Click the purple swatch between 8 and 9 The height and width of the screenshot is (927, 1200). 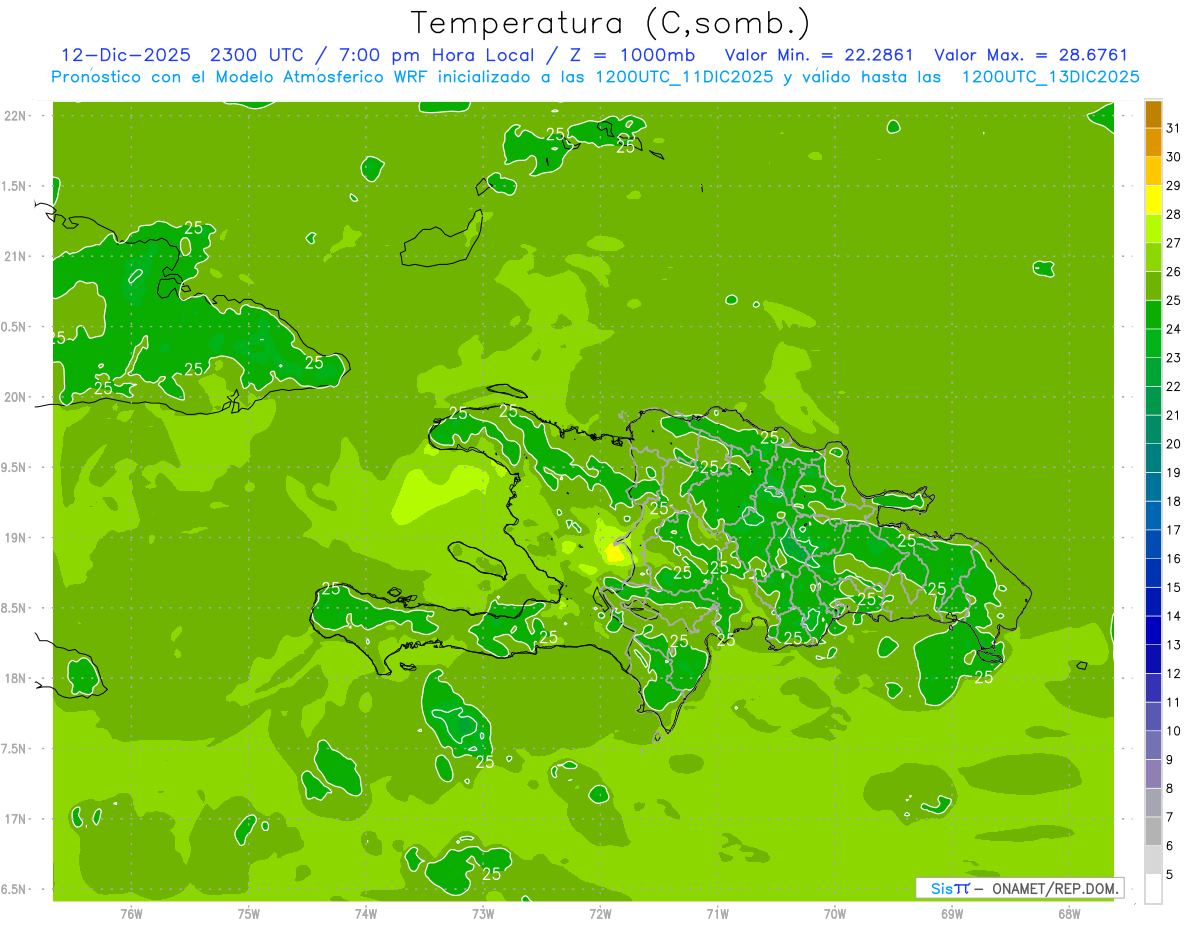[1153, 774]
